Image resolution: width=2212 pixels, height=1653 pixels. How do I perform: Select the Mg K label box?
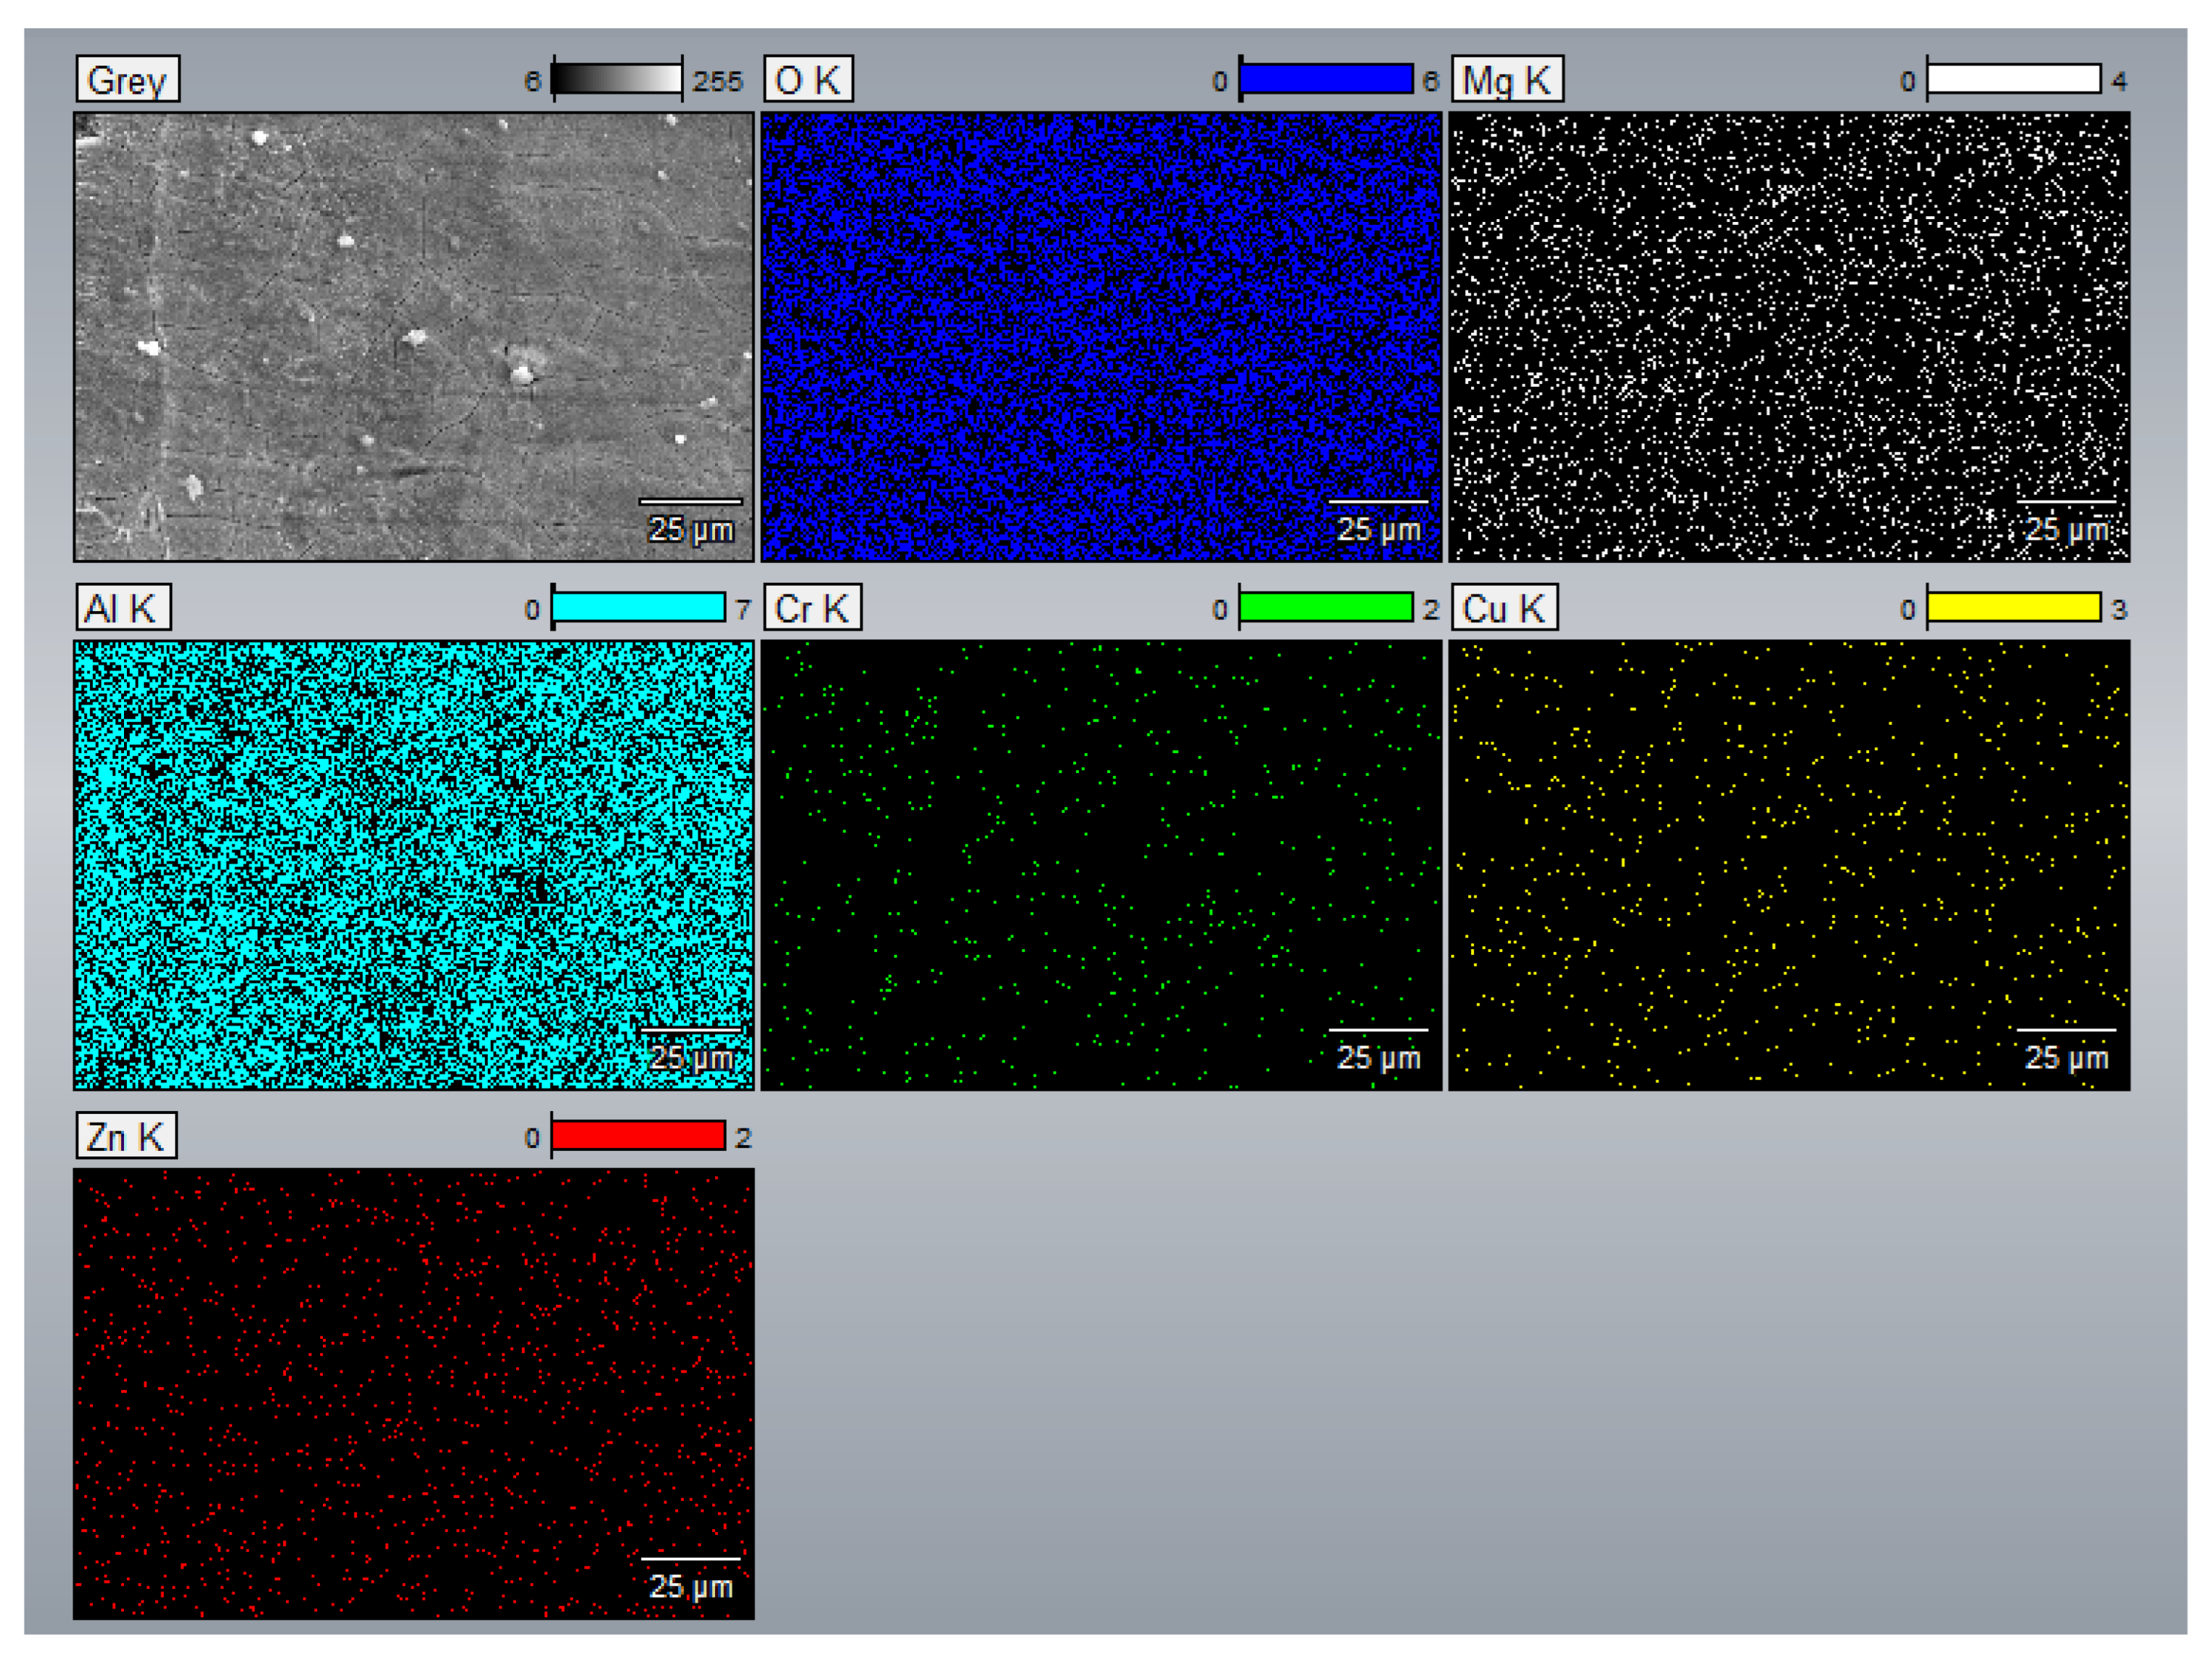(x=1507, y=79)
